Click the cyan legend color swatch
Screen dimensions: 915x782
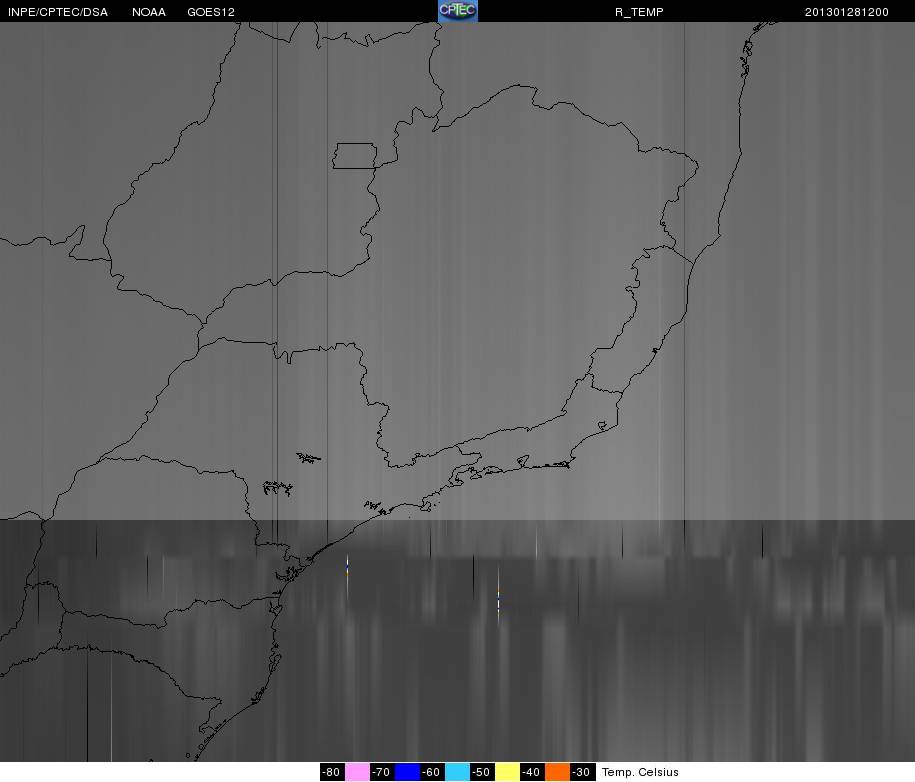coord(458,772)
